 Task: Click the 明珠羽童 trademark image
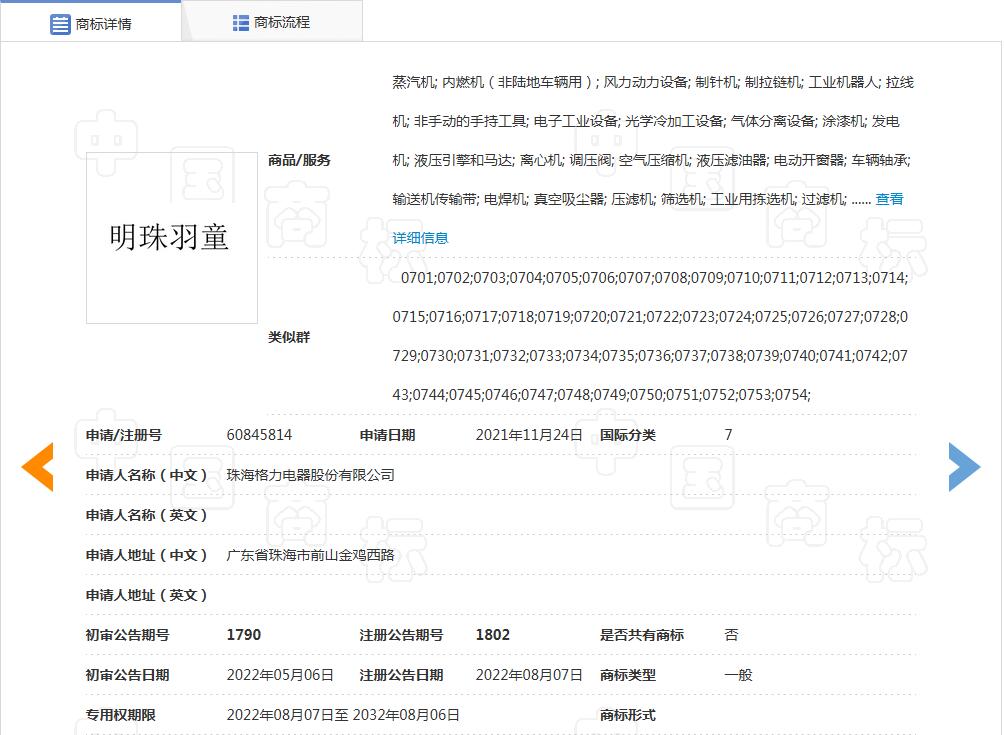click(172, 238)
